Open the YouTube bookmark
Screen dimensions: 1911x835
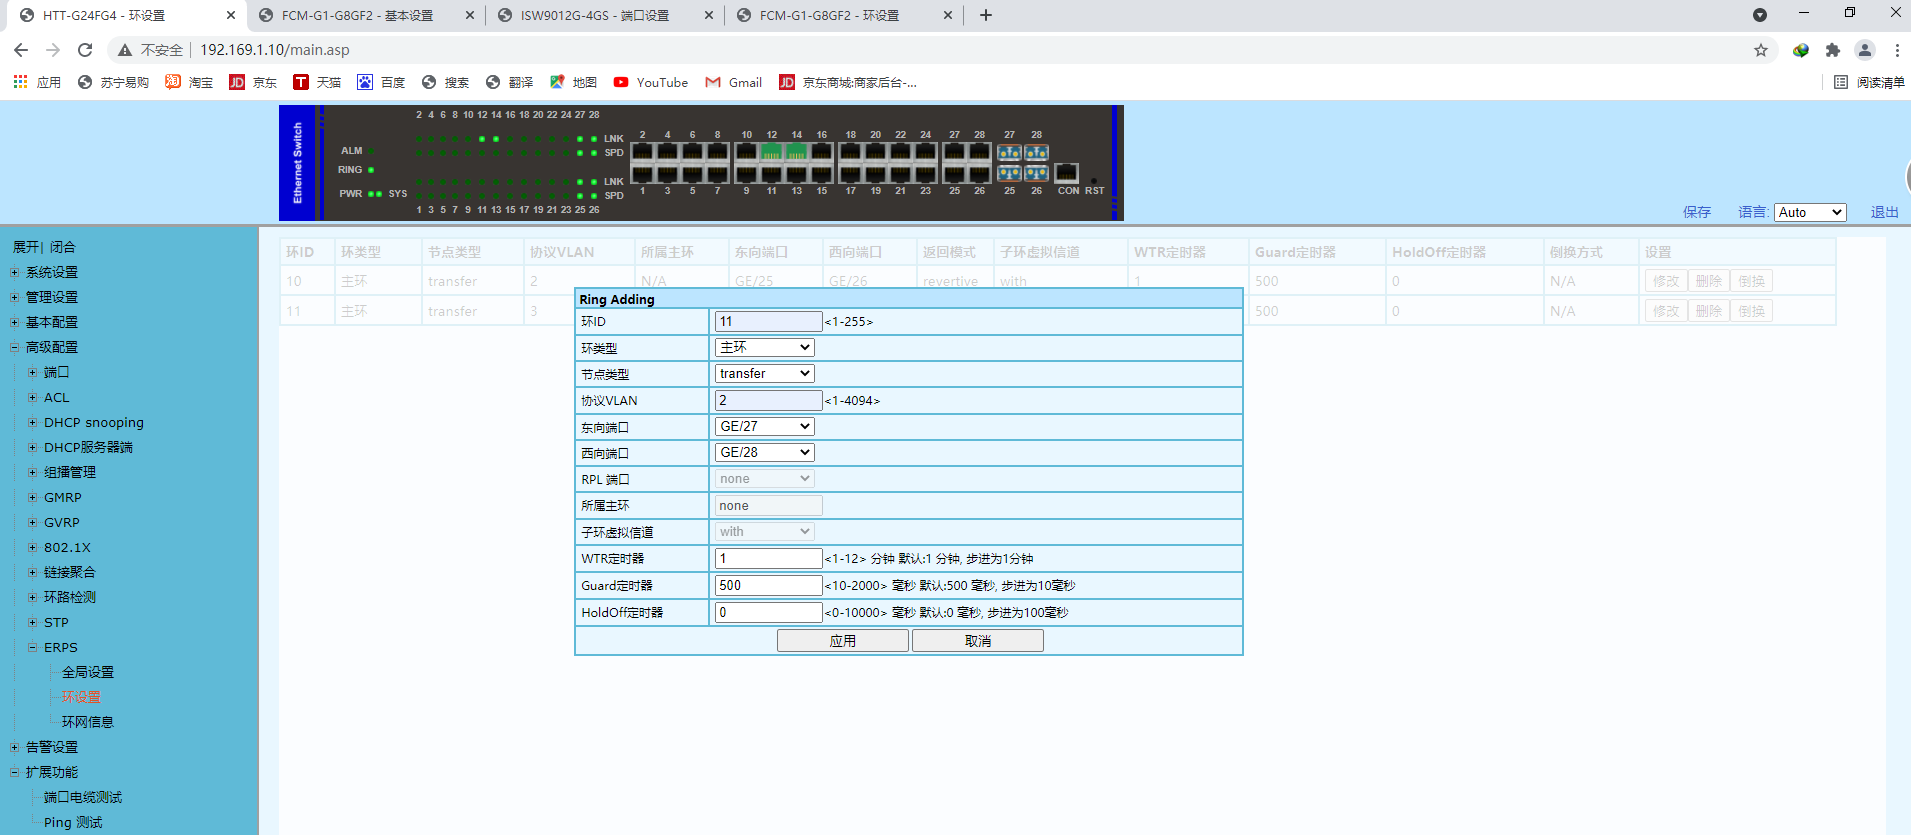tap(651, 82)
